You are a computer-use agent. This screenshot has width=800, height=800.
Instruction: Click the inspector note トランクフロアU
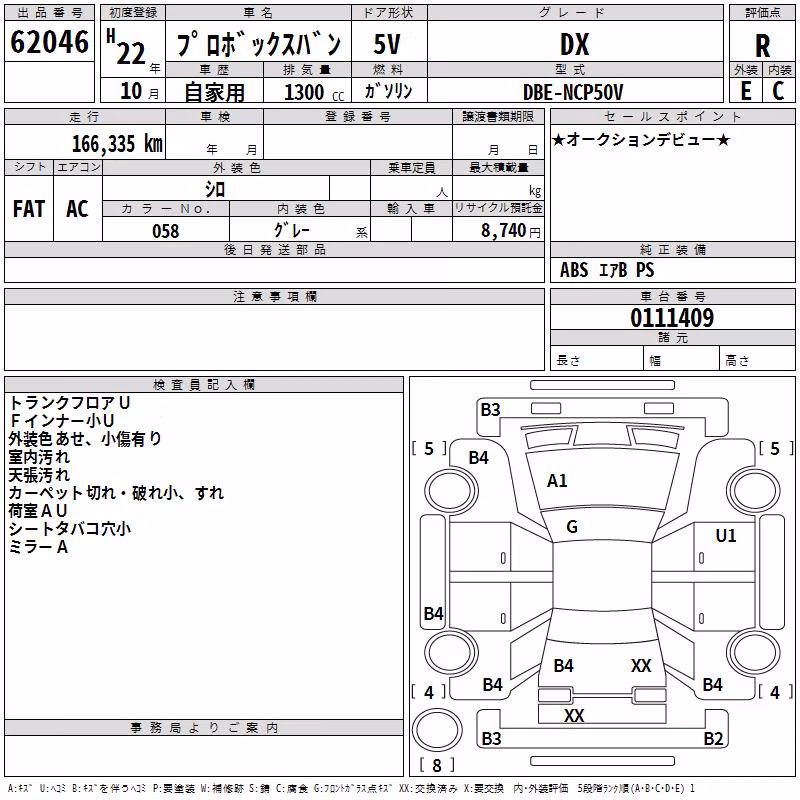click(69, 403)
